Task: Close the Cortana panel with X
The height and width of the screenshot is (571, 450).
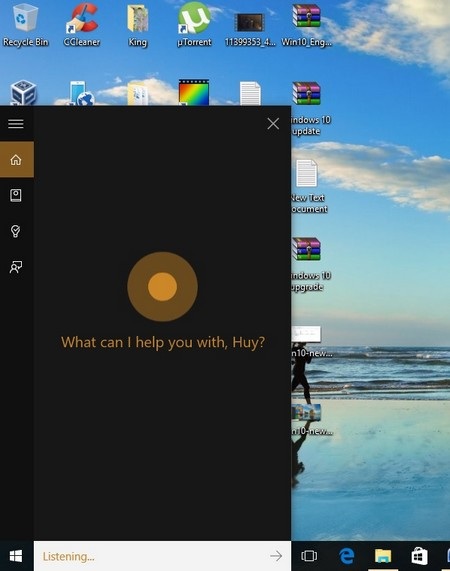Action: (x=273, y=123)
